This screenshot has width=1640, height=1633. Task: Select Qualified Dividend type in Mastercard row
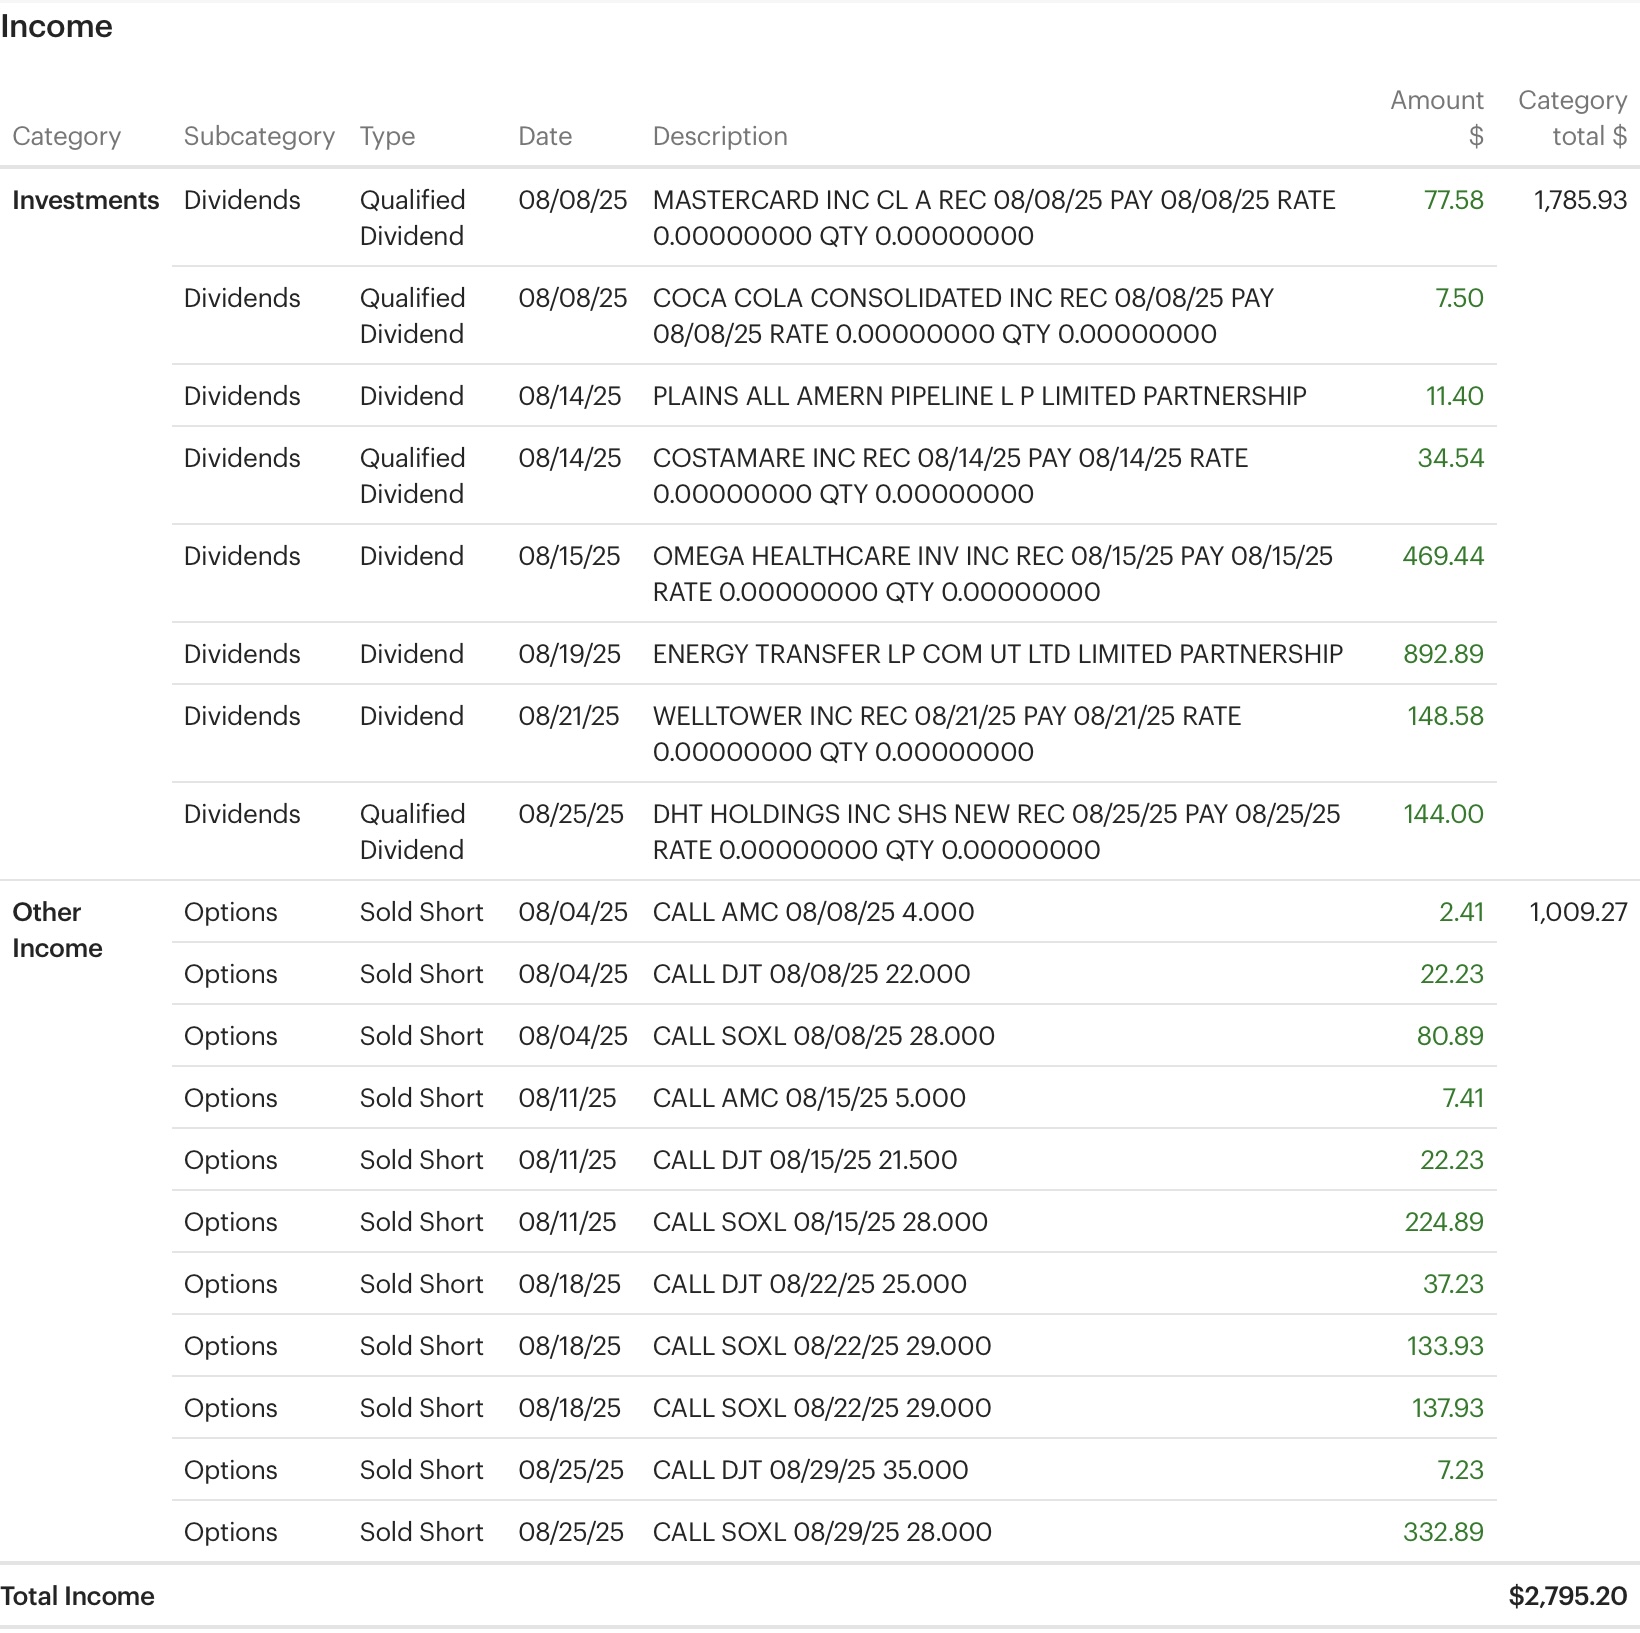(x=413, y=218)
